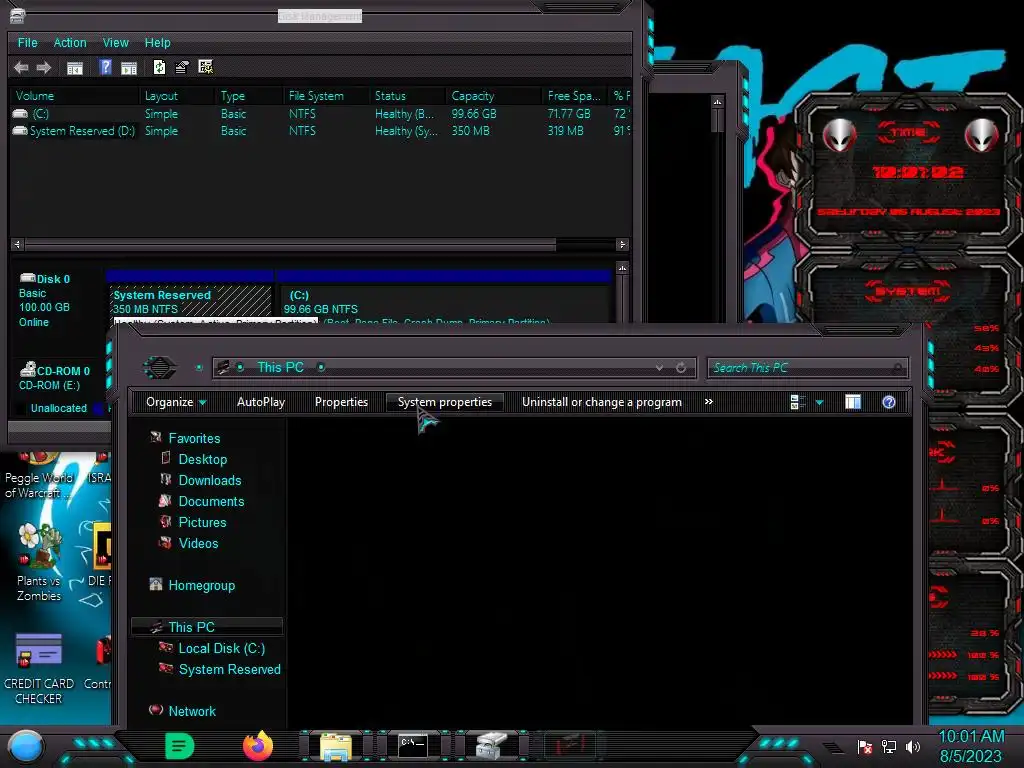
Task: Click Forward arrow in Disk Management toolbar
Action: 44,67
